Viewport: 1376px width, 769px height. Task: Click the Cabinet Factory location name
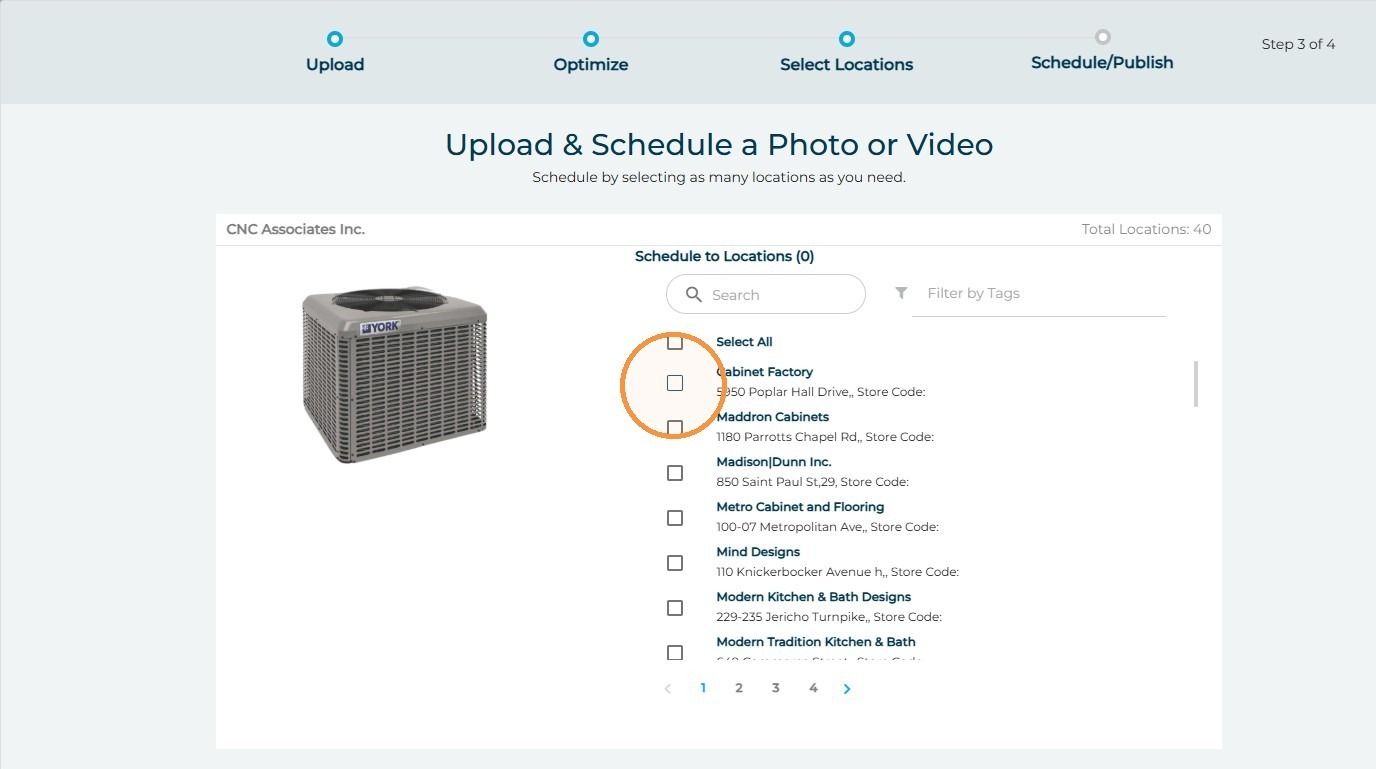[x=765, y=372]
